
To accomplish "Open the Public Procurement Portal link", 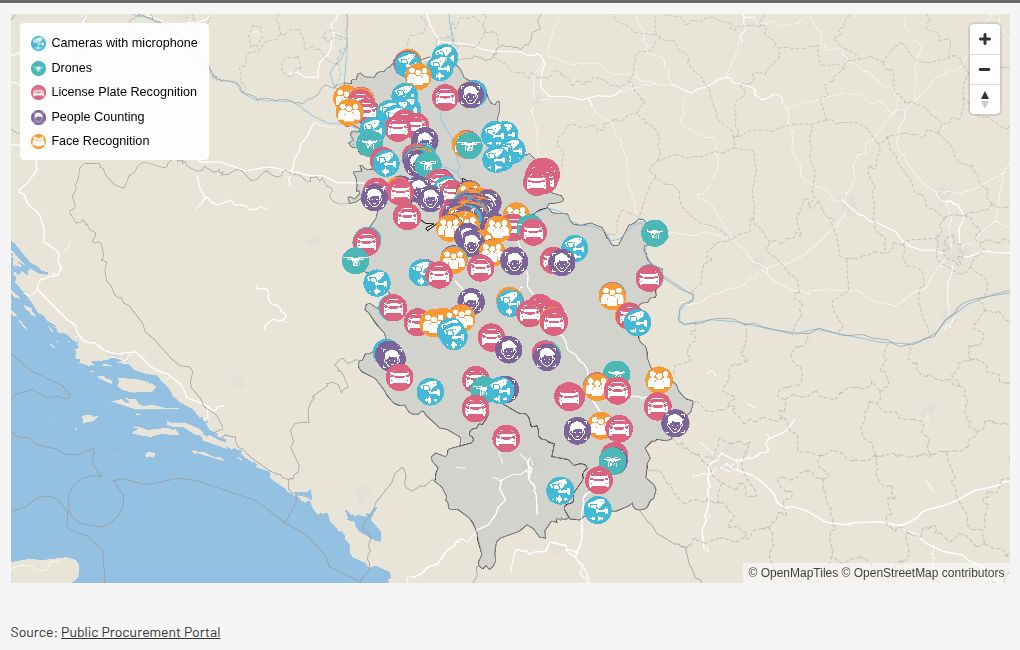I will (140, 632).
